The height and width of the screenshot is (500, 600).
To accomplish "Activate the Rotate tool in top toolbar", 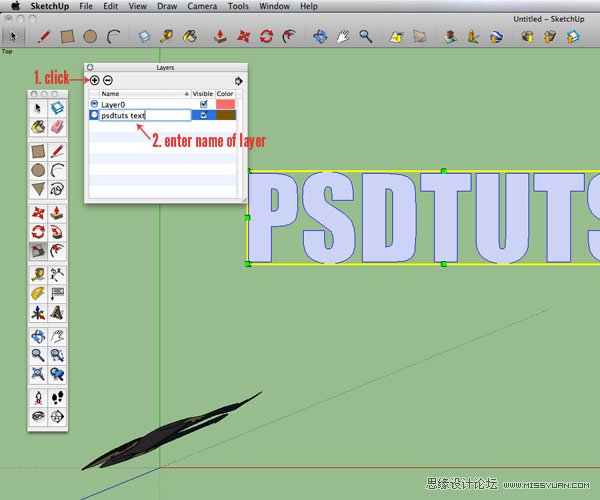I will click(x=266, y=37).
